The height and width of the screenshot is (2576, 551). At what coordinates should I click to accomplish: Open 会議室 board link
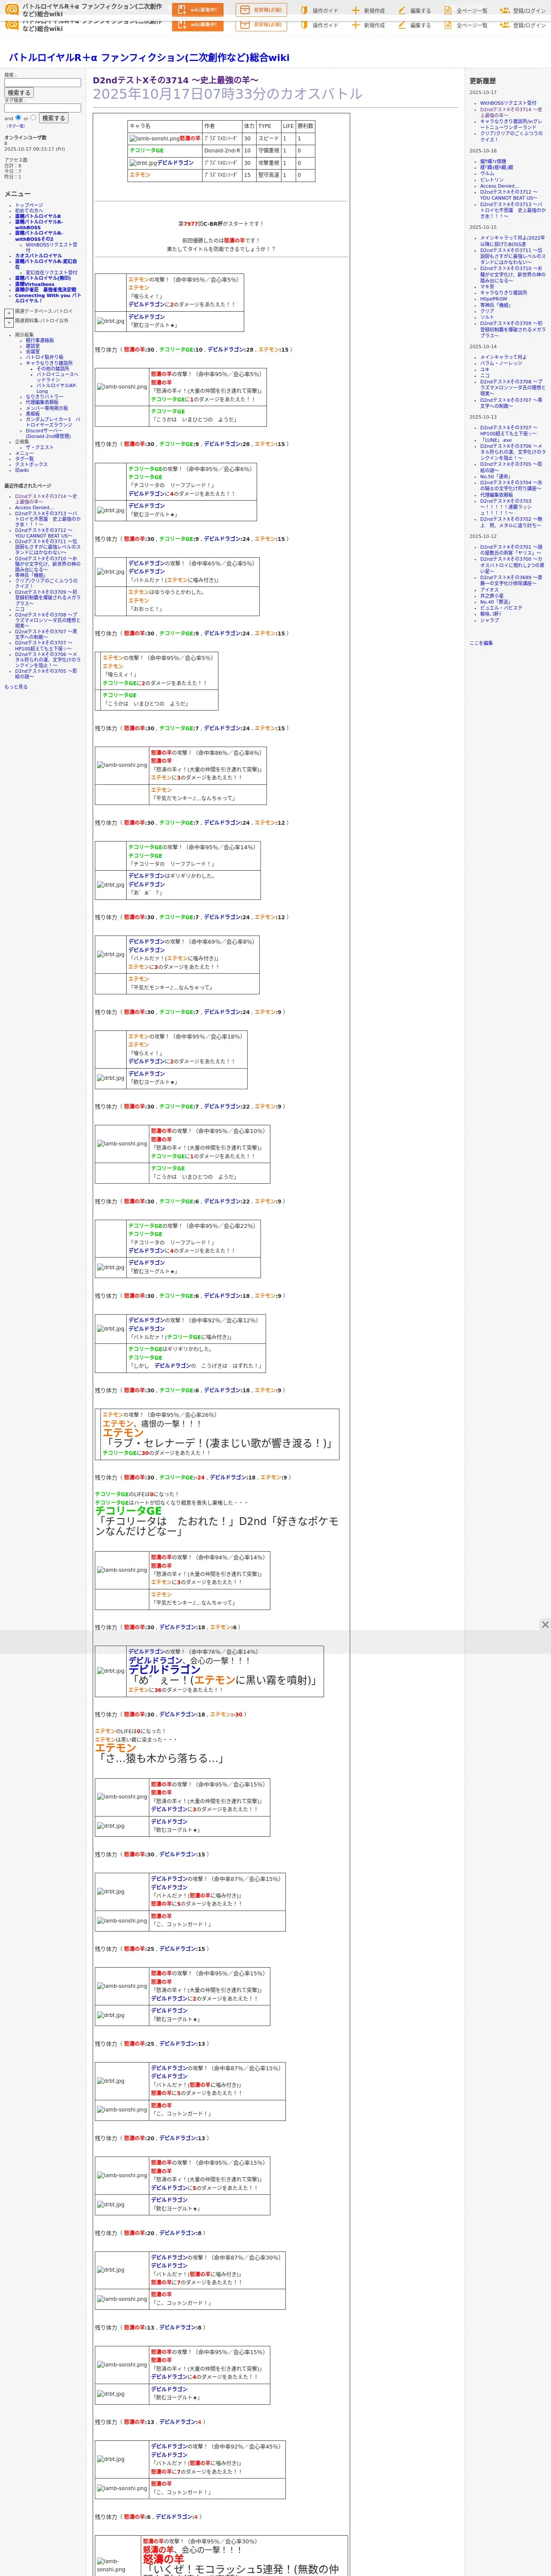click(x=33, y=351)
